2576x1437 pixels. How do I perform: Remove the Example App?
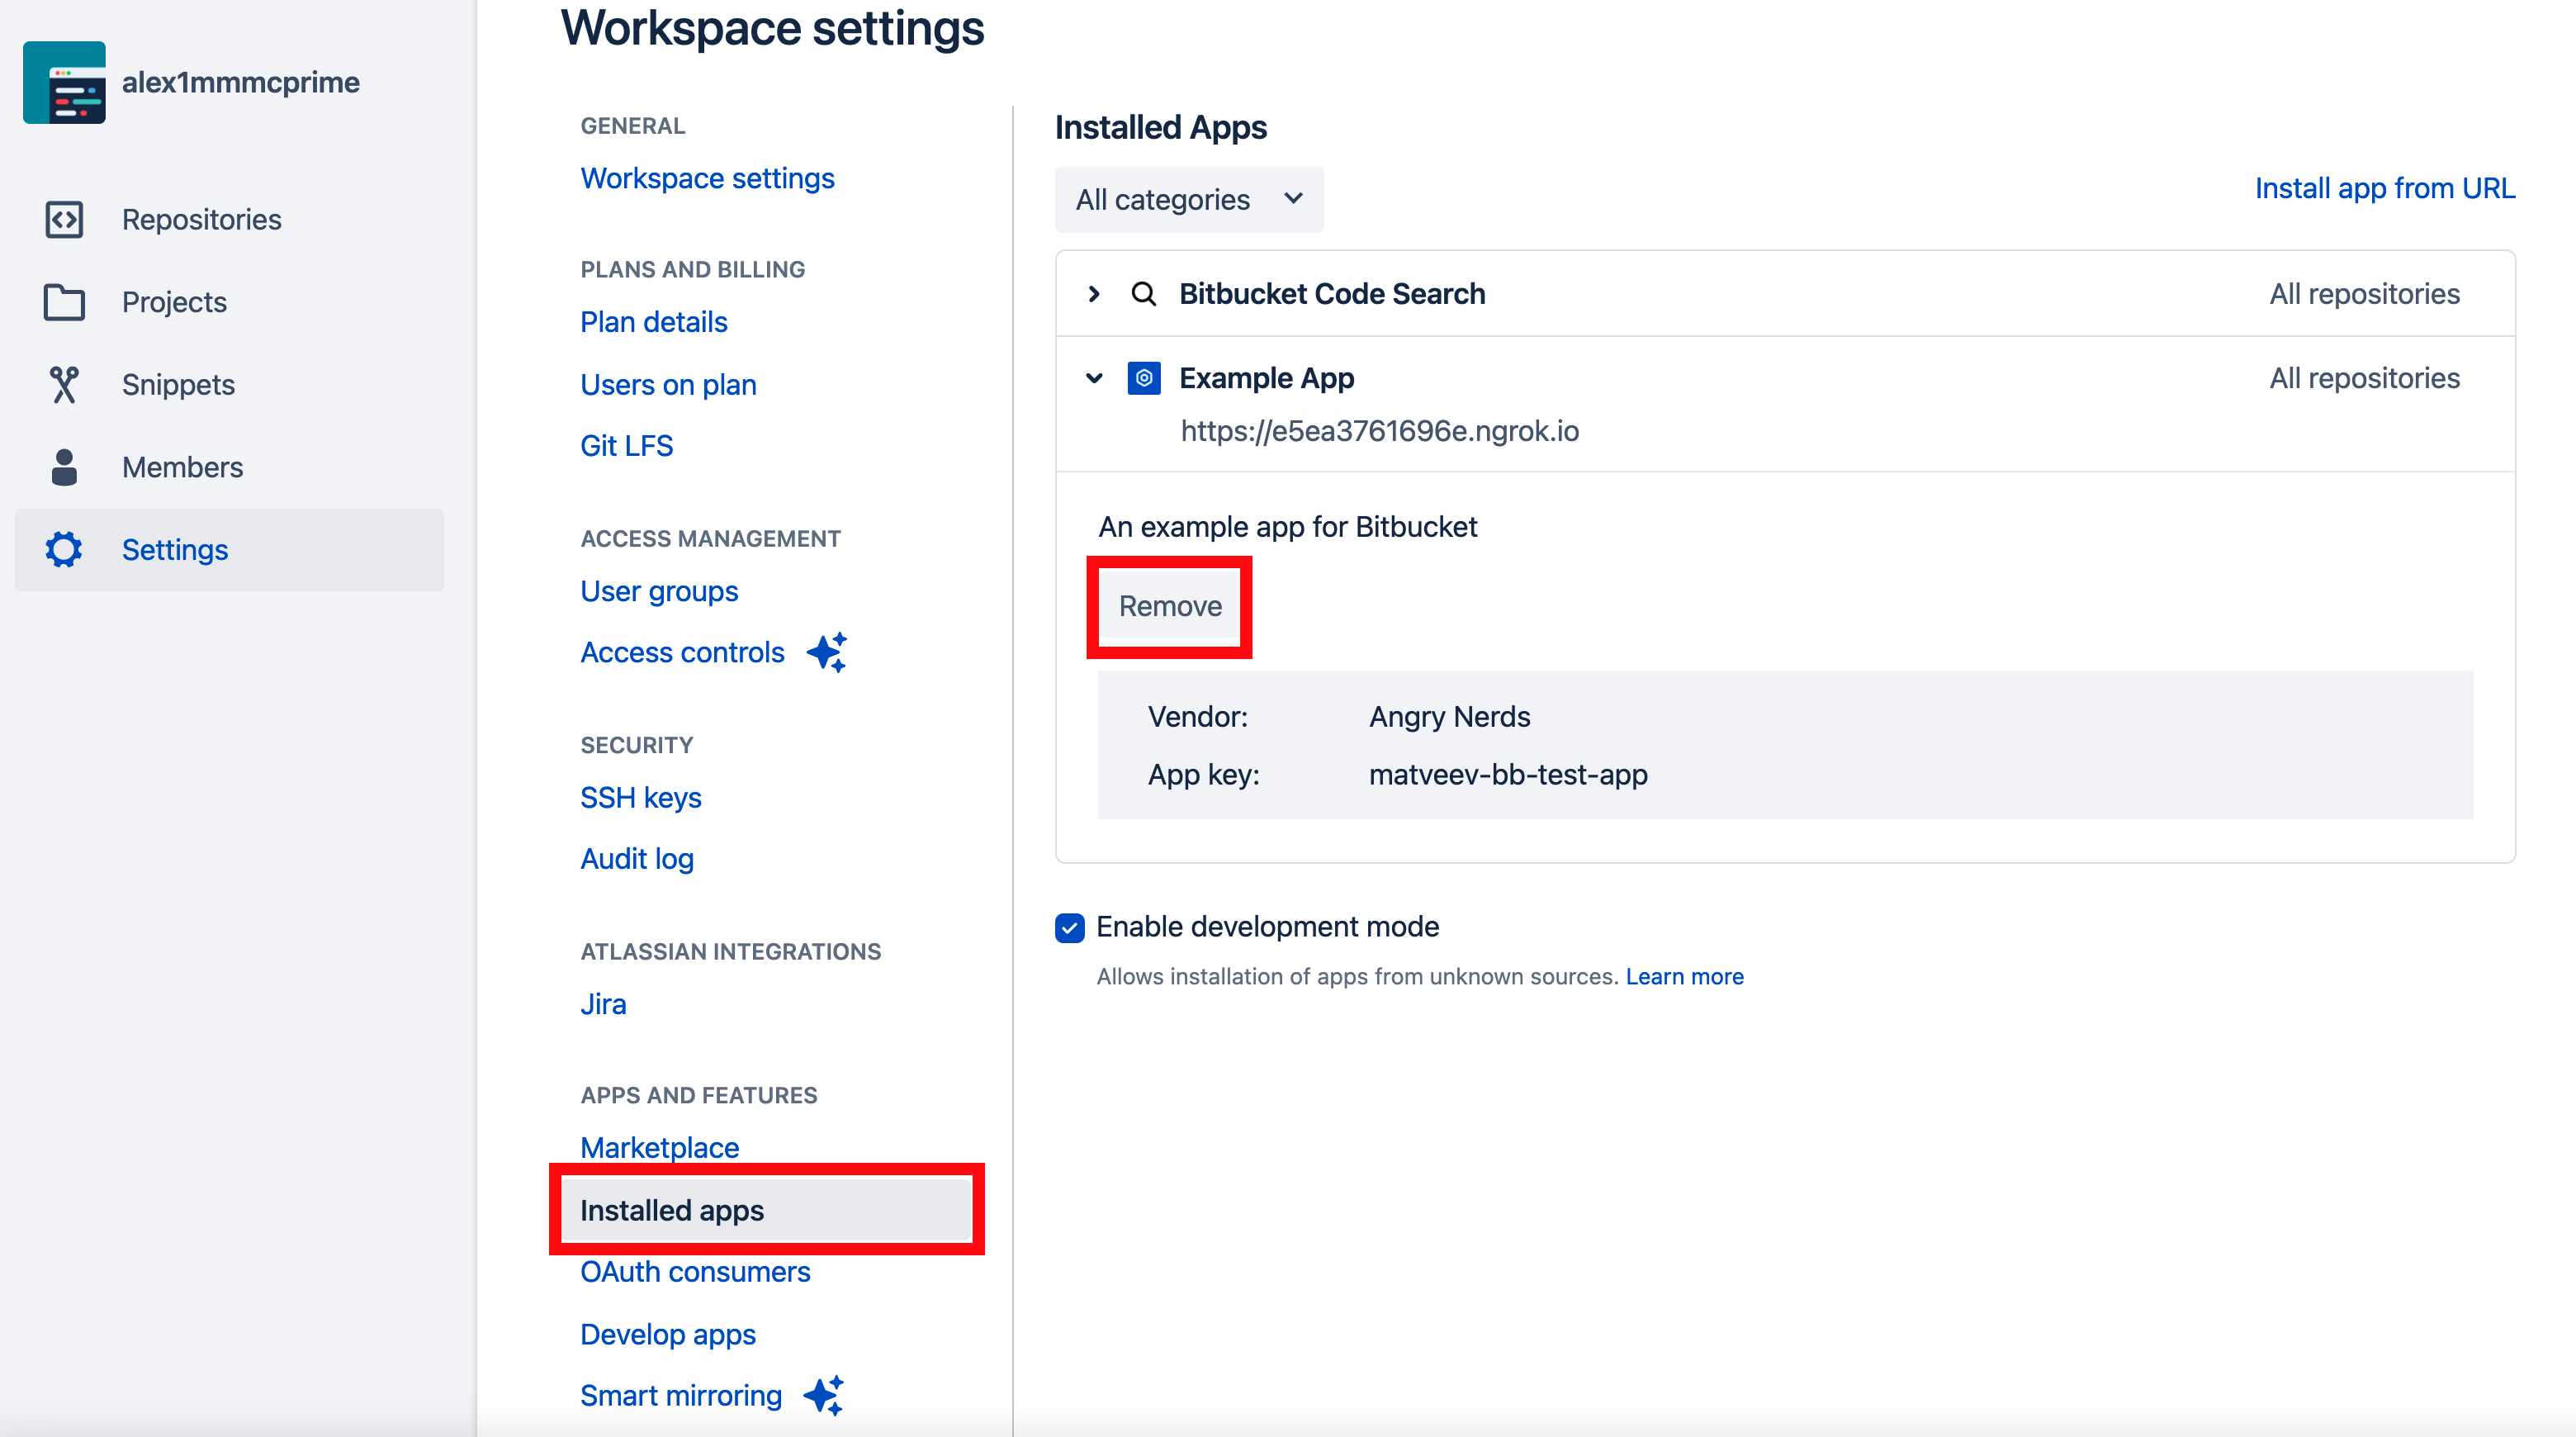[1170, 606]
